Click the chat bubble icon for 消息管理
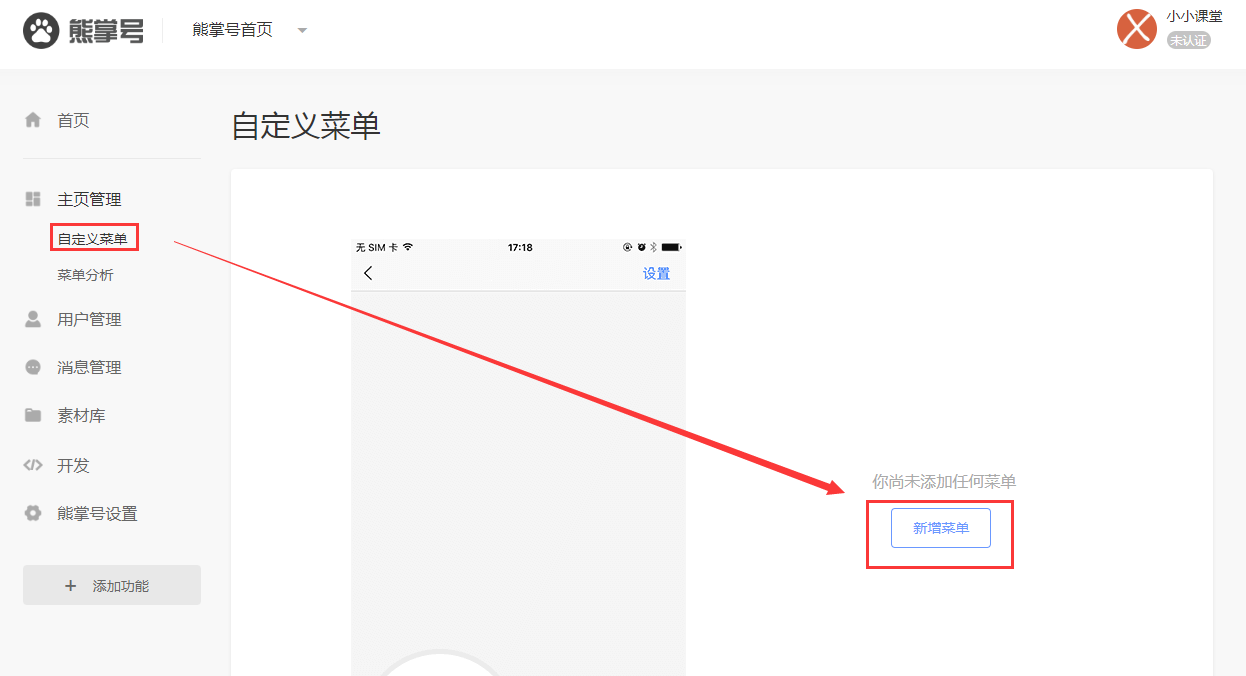 coord(33,367)
